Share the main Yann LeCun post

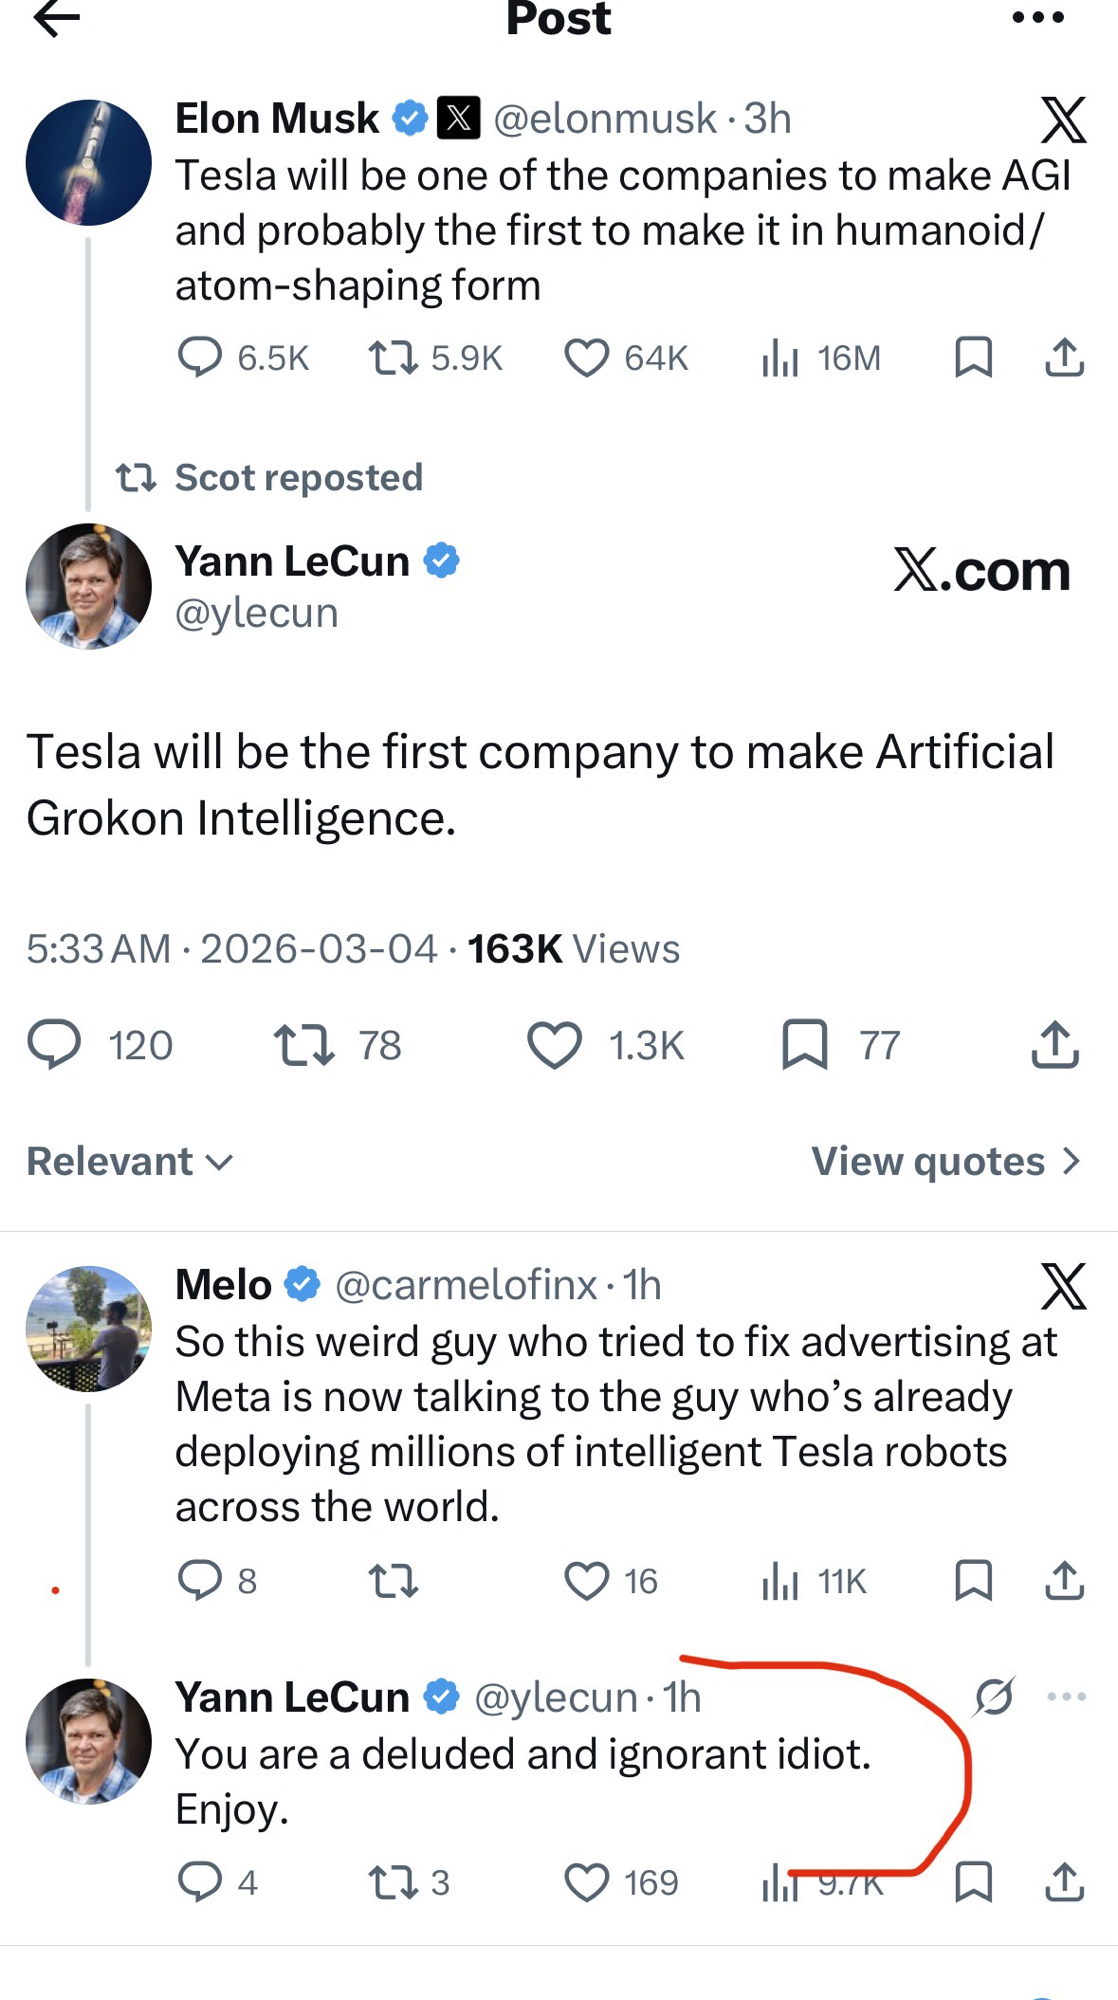1055,1045
